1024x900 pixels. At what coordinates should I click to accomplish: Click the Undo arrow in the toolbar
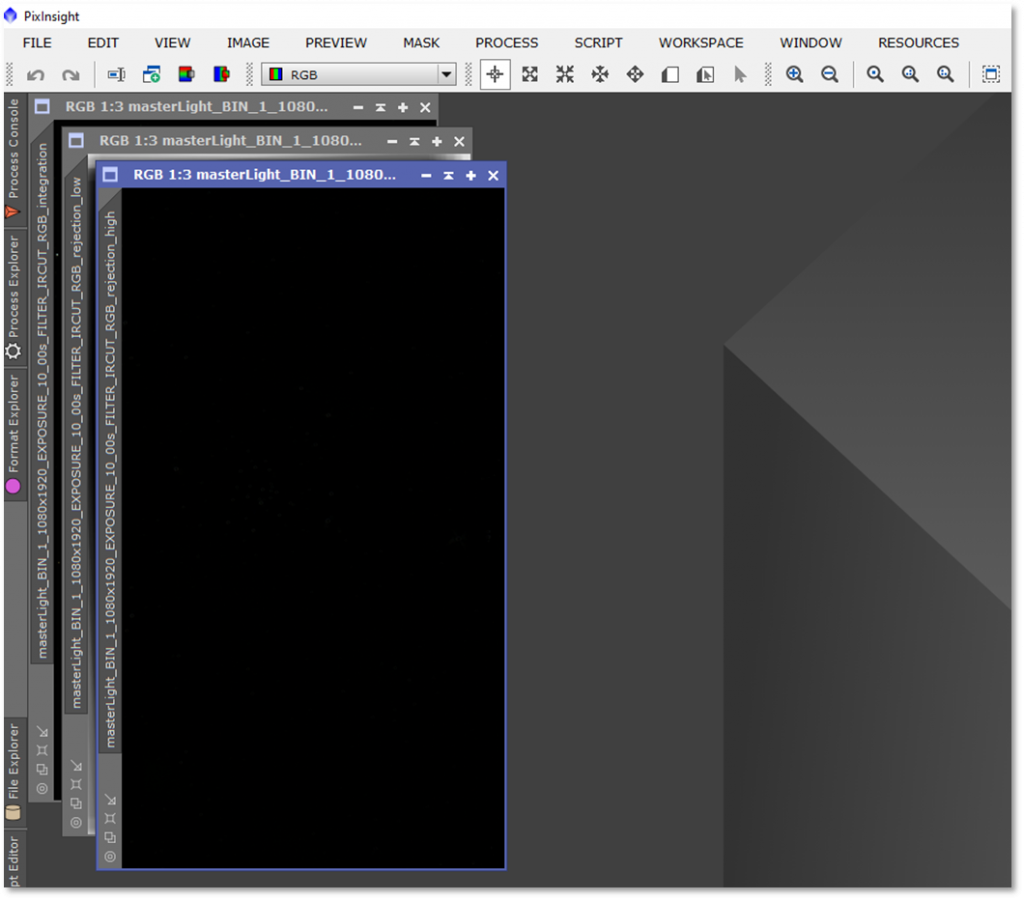[36, 75]
